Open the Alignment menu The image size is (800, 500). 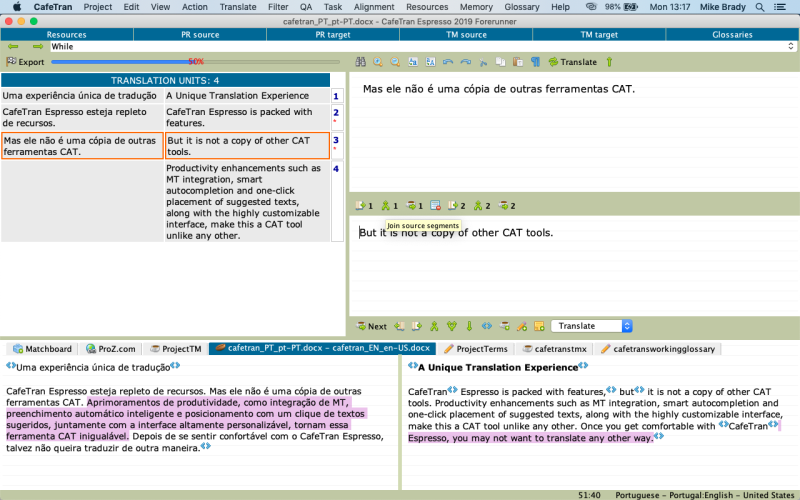point(374,7)
